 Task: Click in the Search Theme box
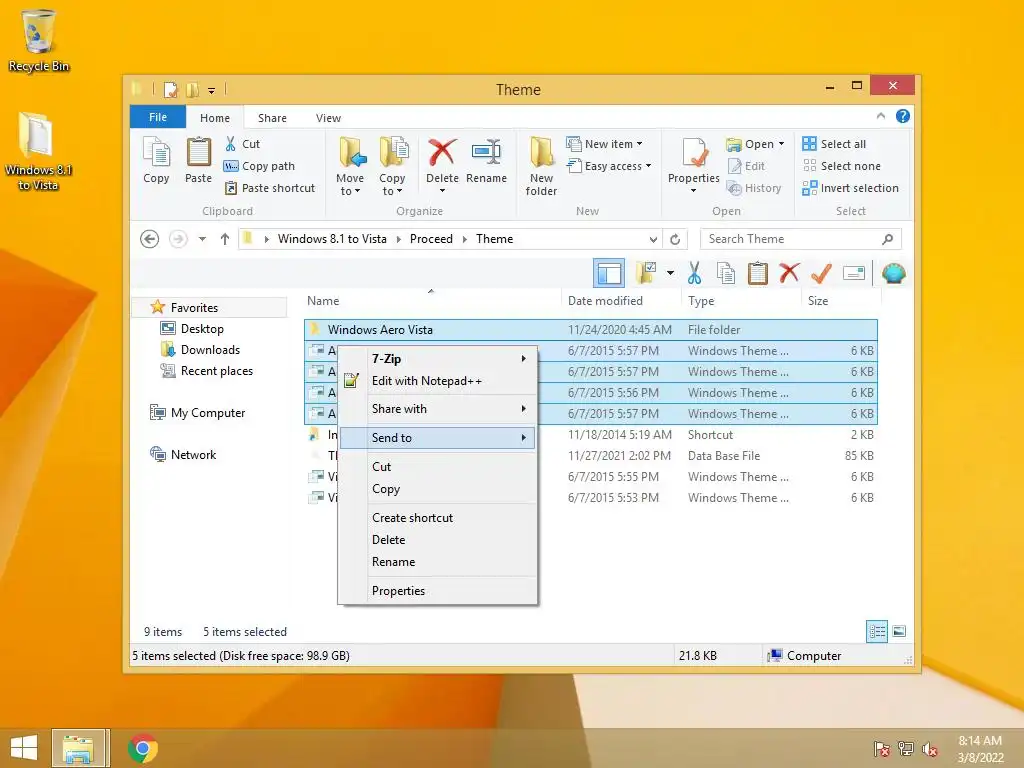(x=801, y=239)
